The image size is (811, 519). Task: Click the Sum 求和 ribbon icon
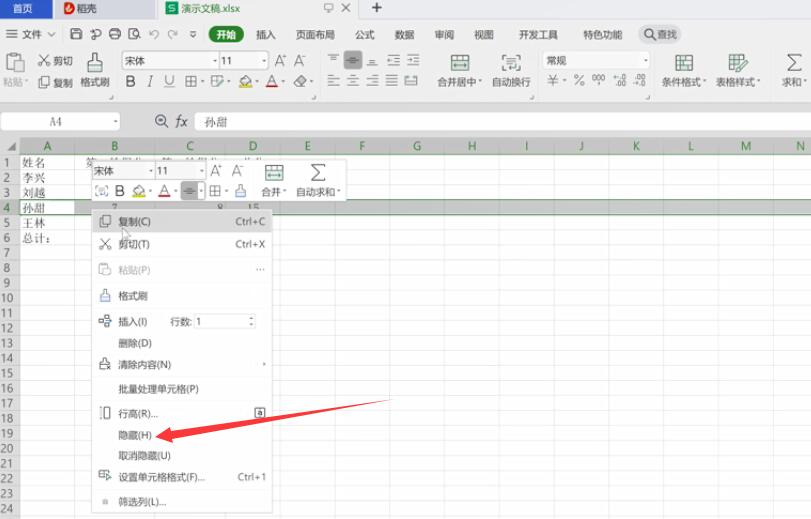coord(793,69)
